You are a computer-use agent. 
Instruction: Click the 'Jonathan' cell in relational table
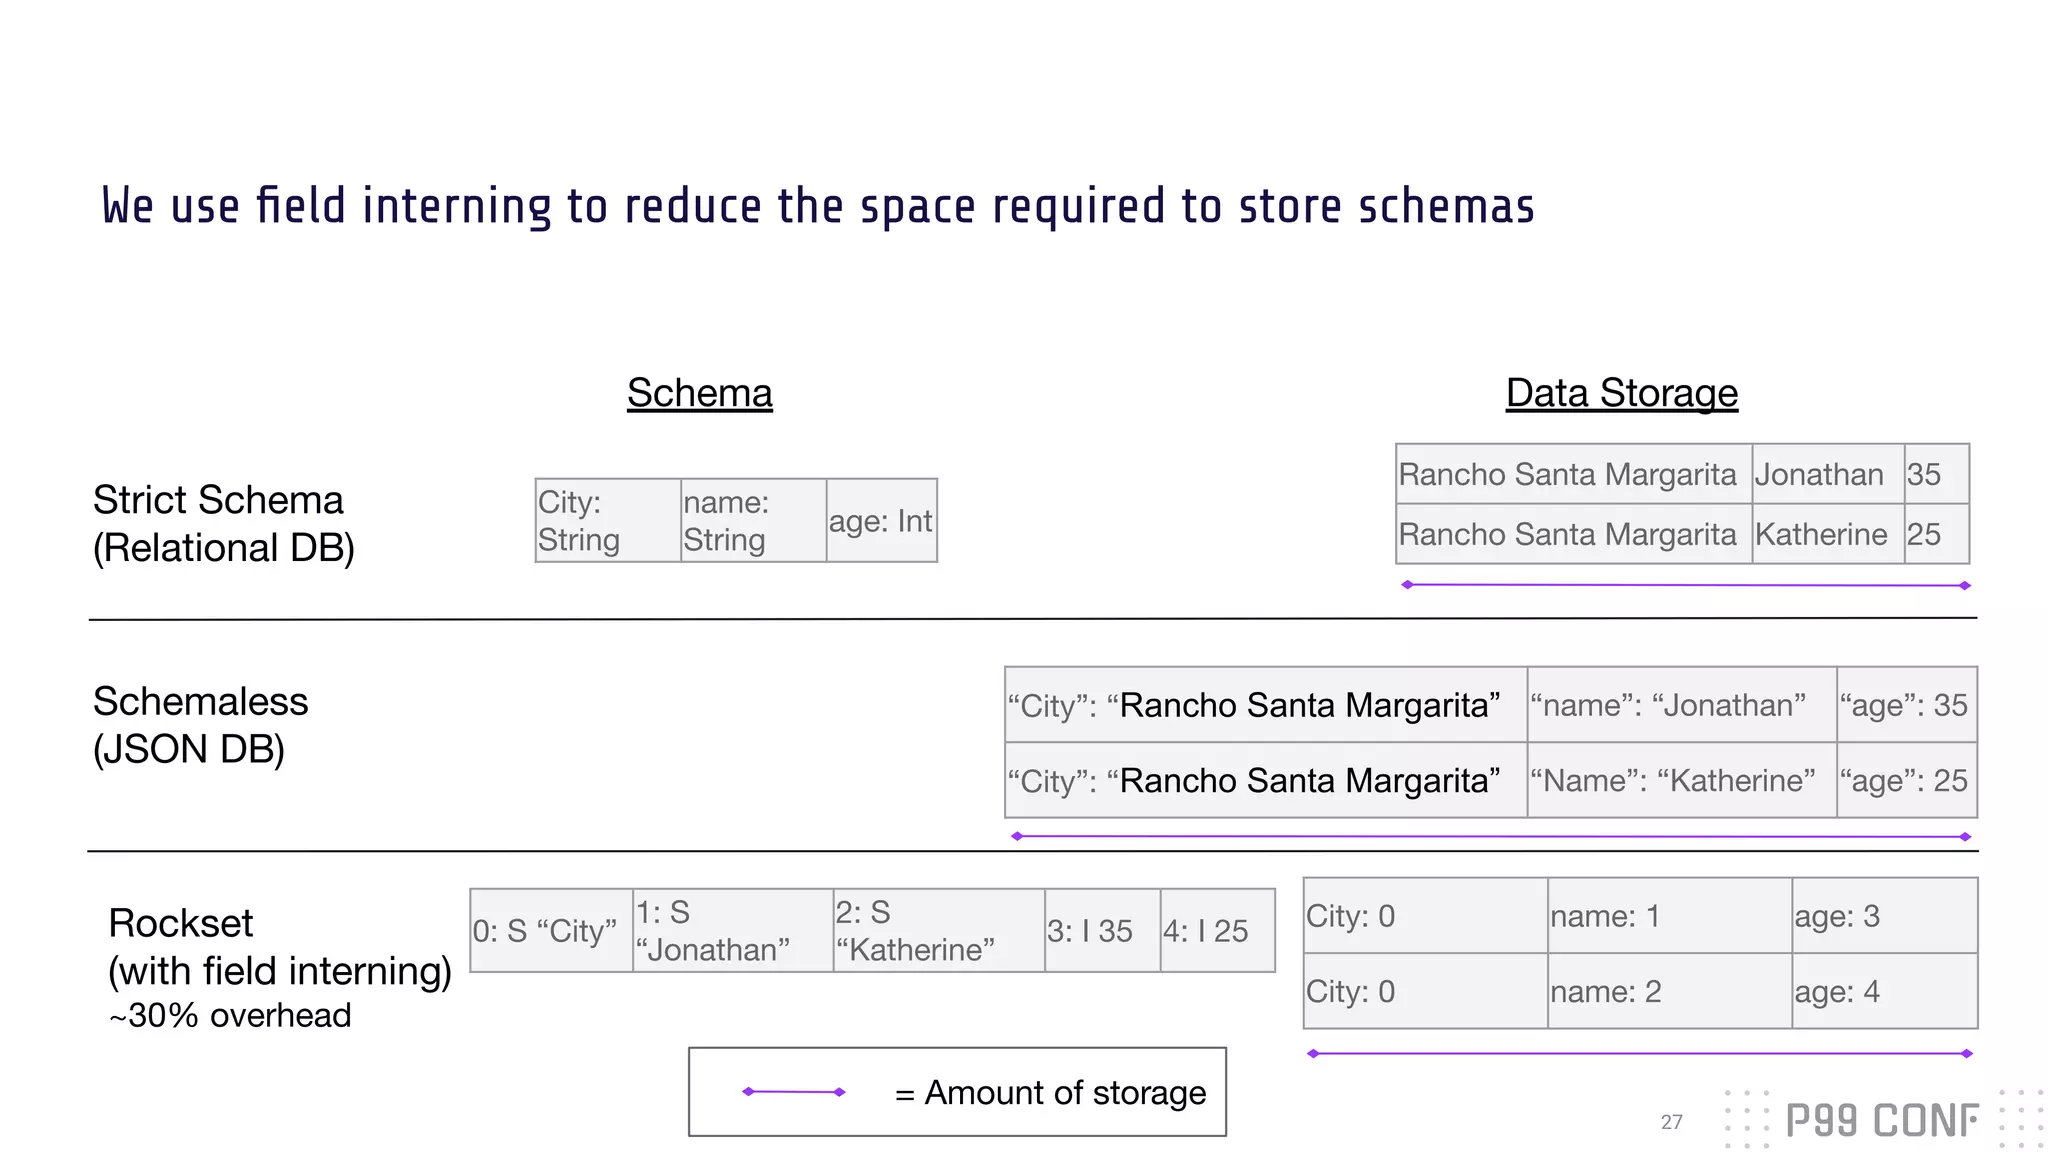[x=1828, y=474]
